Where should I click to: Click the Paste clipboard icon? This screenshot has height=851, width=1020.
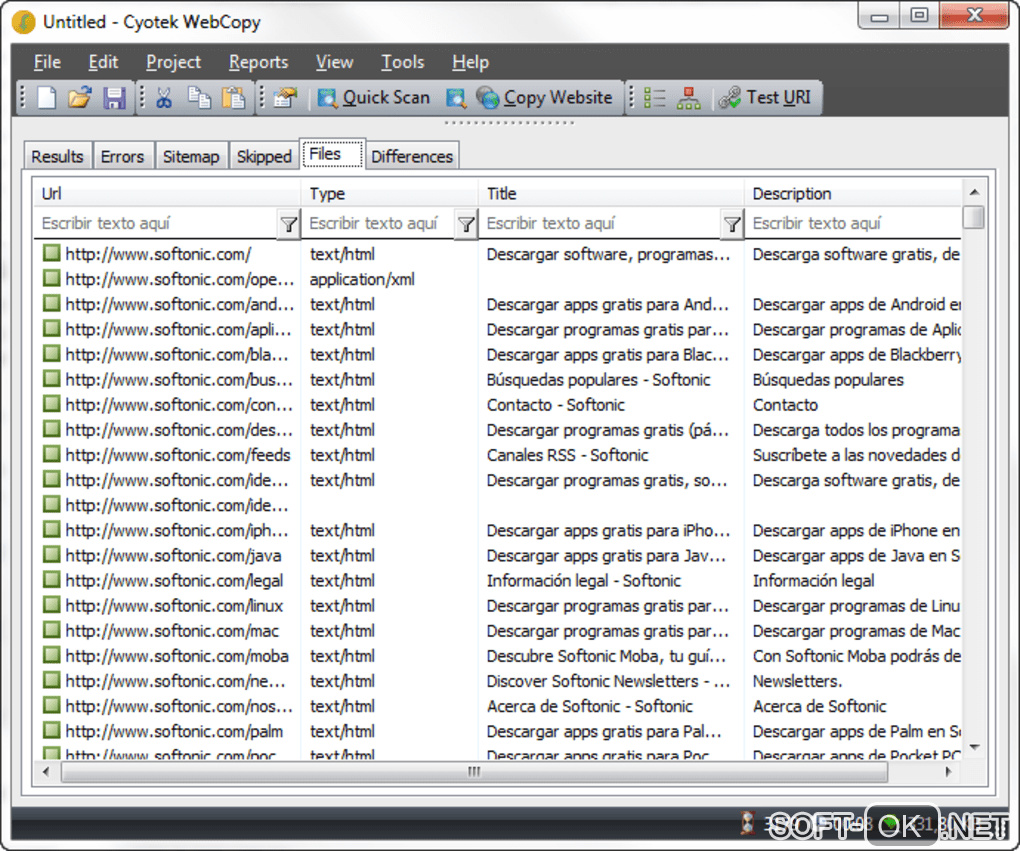(x=233, y=98)
